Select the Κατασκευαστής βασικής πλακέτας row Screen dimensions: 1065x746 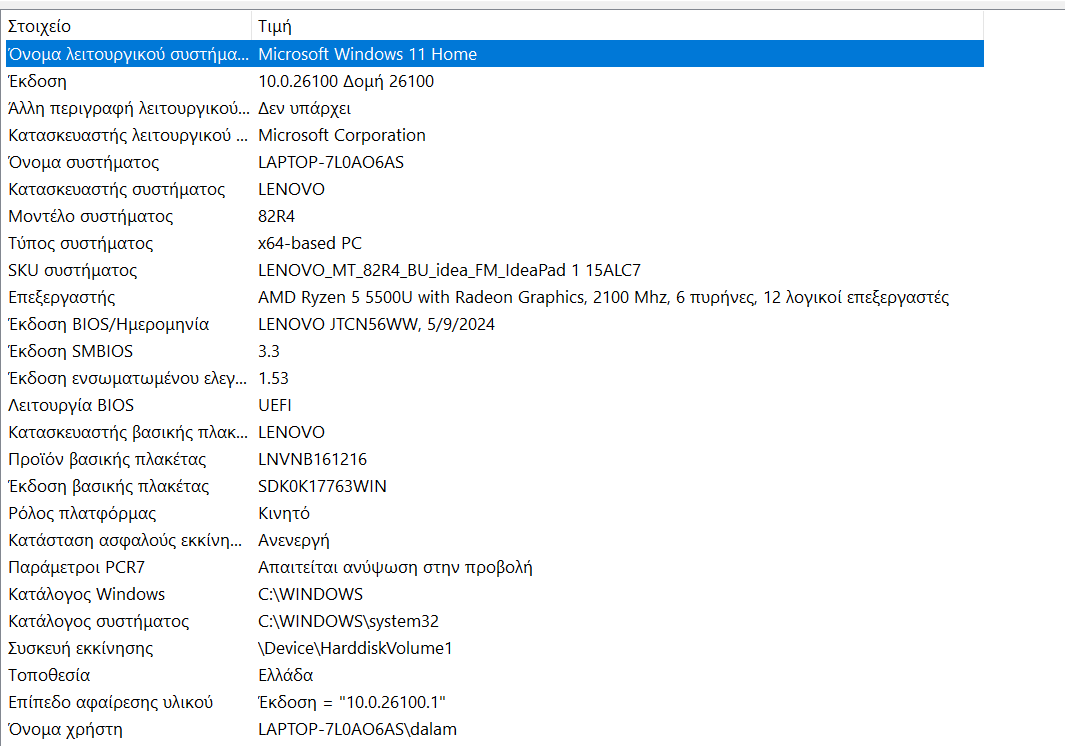click(494, 432)
